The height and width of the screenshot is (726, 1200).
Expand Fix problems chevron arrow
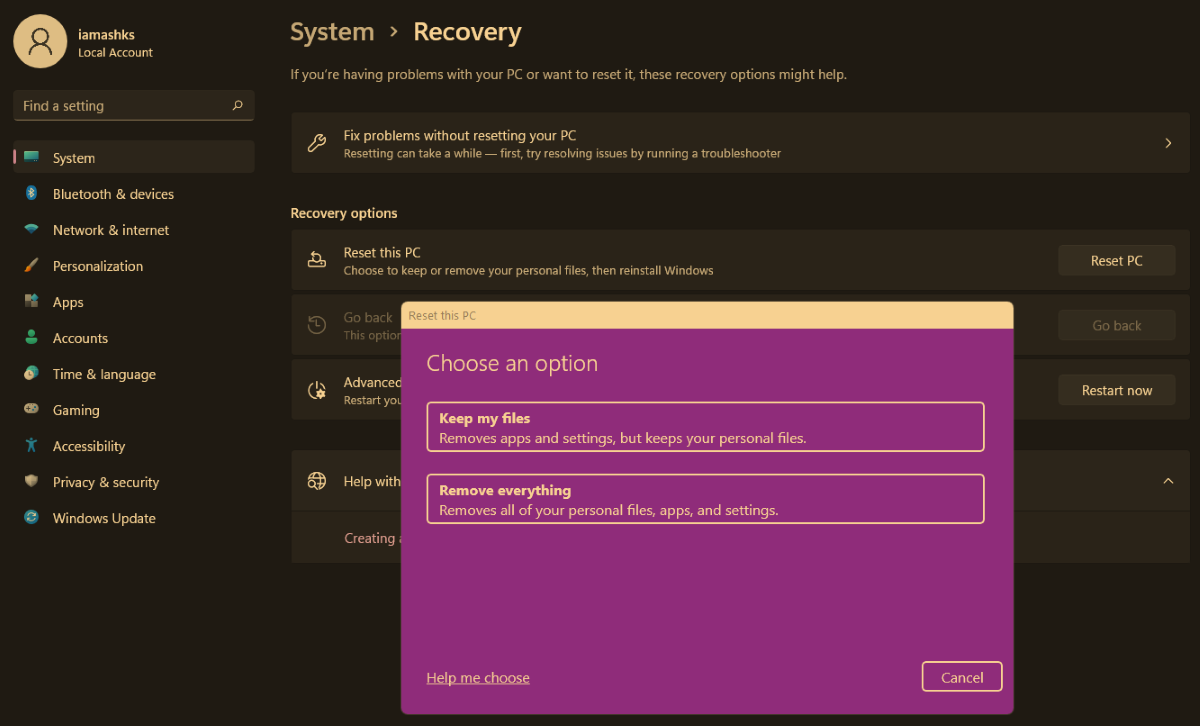coord(1168,143)
